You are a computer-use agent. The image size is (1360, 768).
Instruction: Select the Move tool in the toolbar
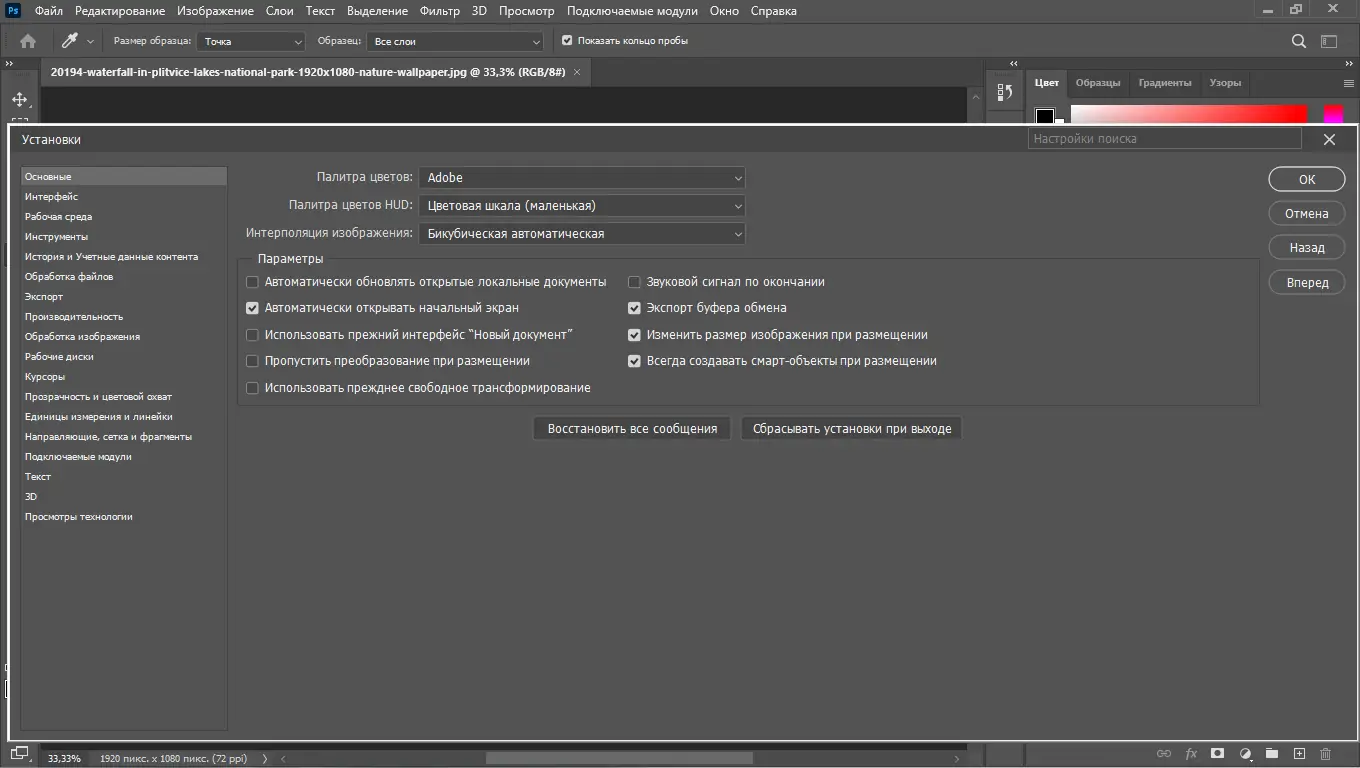(19, 100)
